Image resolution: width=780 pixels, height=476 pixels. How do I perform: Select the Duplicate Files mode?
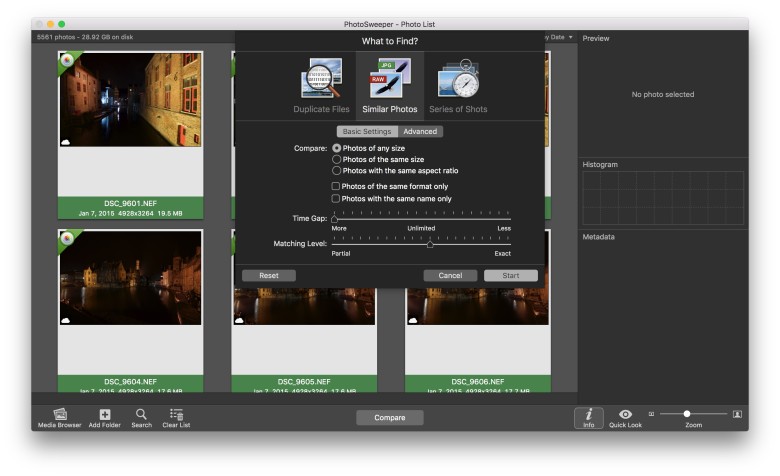click(x=321, y=86)
